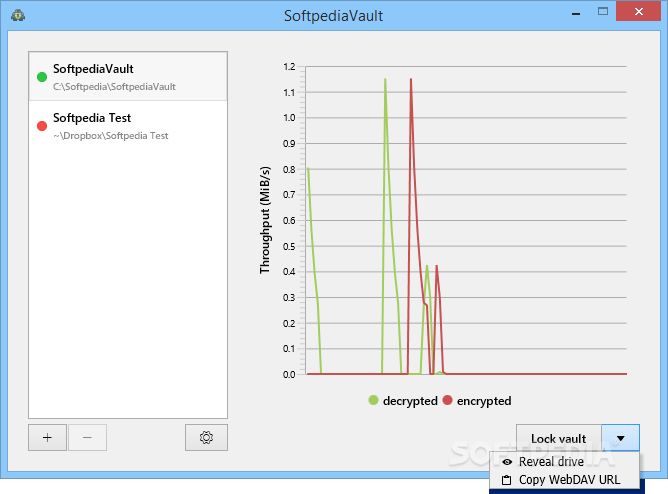Minimize the SoftpediaVault window
This screenshot has height=494, width=668.
pyautogui.click(x=576, y=13)
